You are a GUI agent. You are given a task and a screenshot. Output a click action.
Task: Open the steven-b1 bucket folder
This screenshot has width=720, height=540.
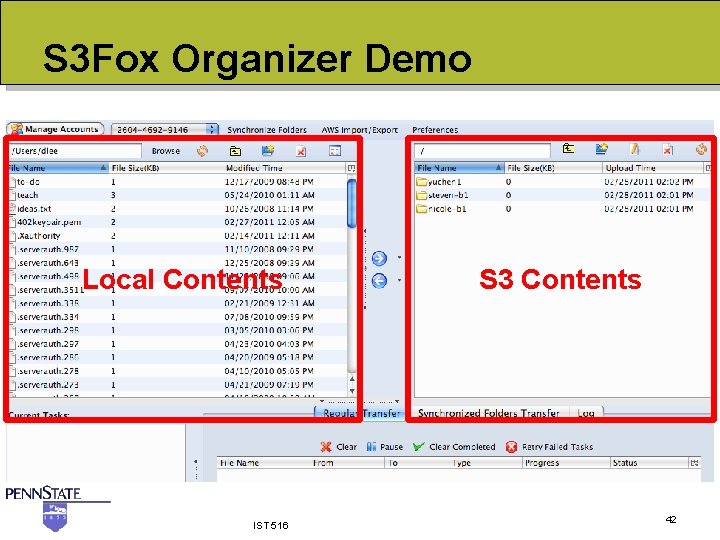click(562, 195)
